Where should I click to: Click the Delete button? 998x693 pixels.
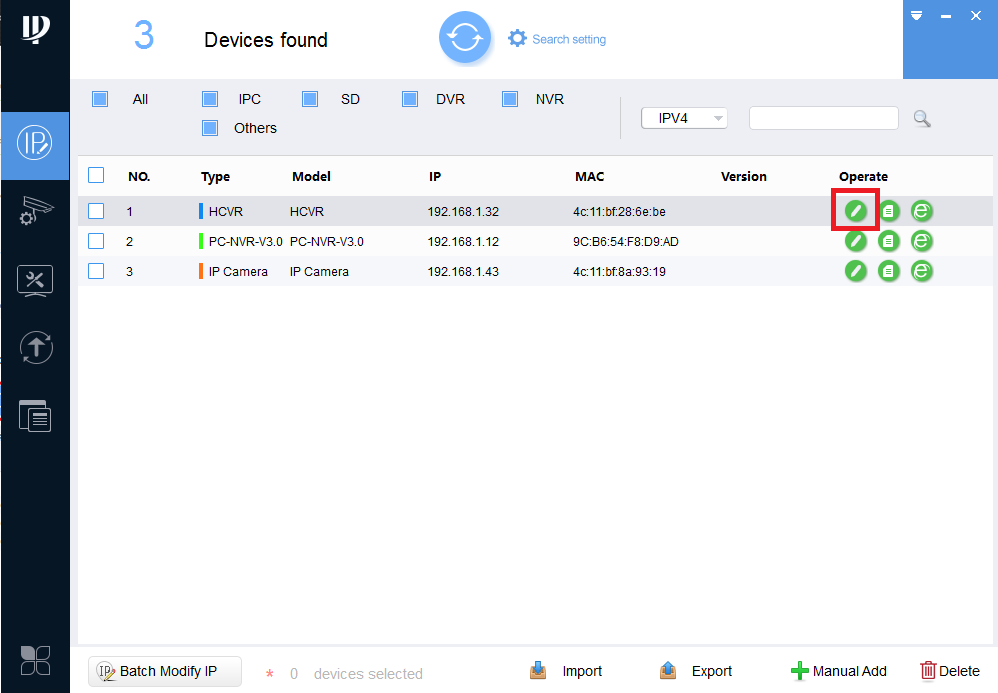[950, 671]
